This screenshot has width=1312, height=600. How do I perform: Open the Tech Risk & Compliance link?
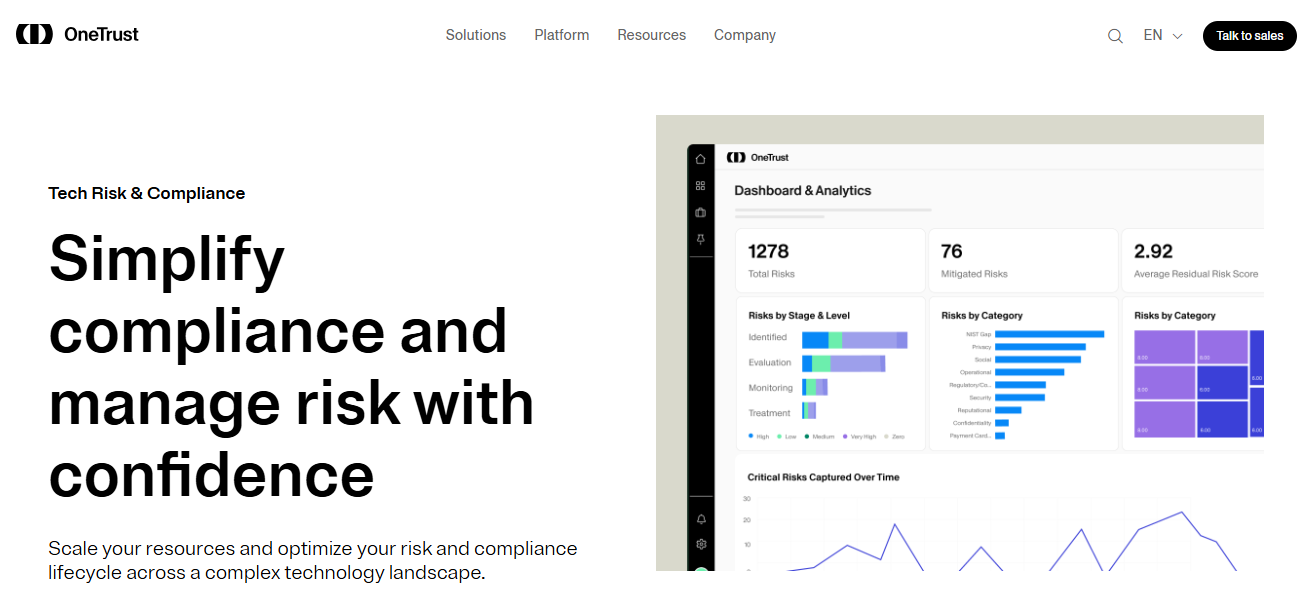pyautogui.click(x=146, y=193)
